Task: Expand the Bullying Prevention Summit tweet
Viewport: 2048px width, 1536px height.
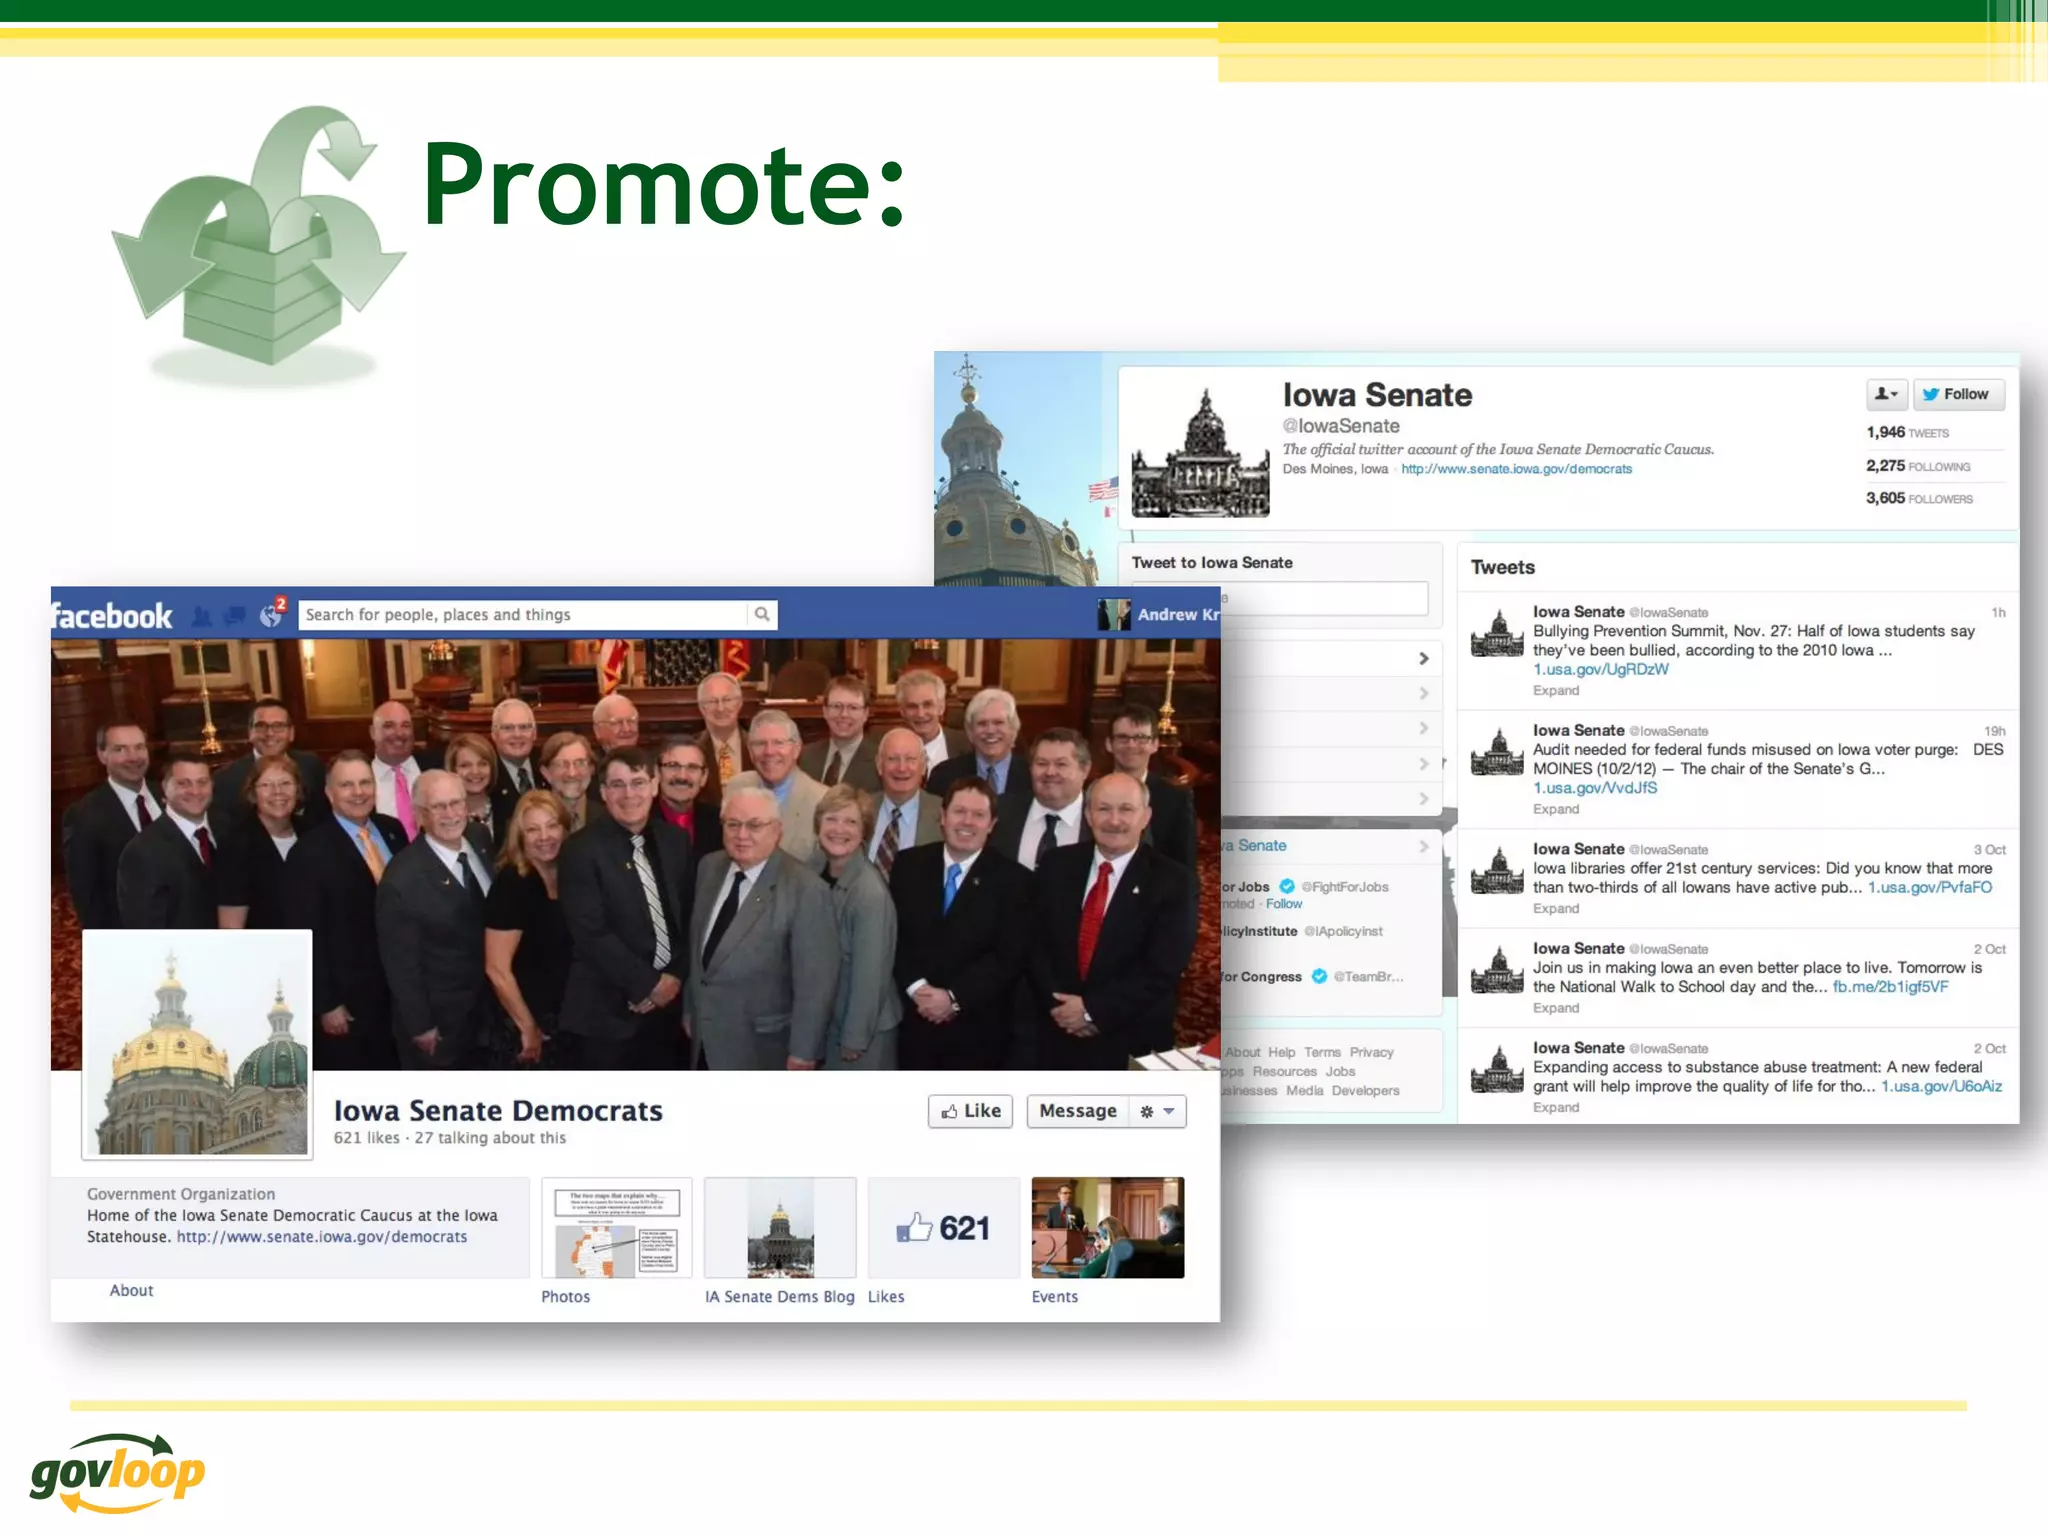Action: coord(1556,691)
